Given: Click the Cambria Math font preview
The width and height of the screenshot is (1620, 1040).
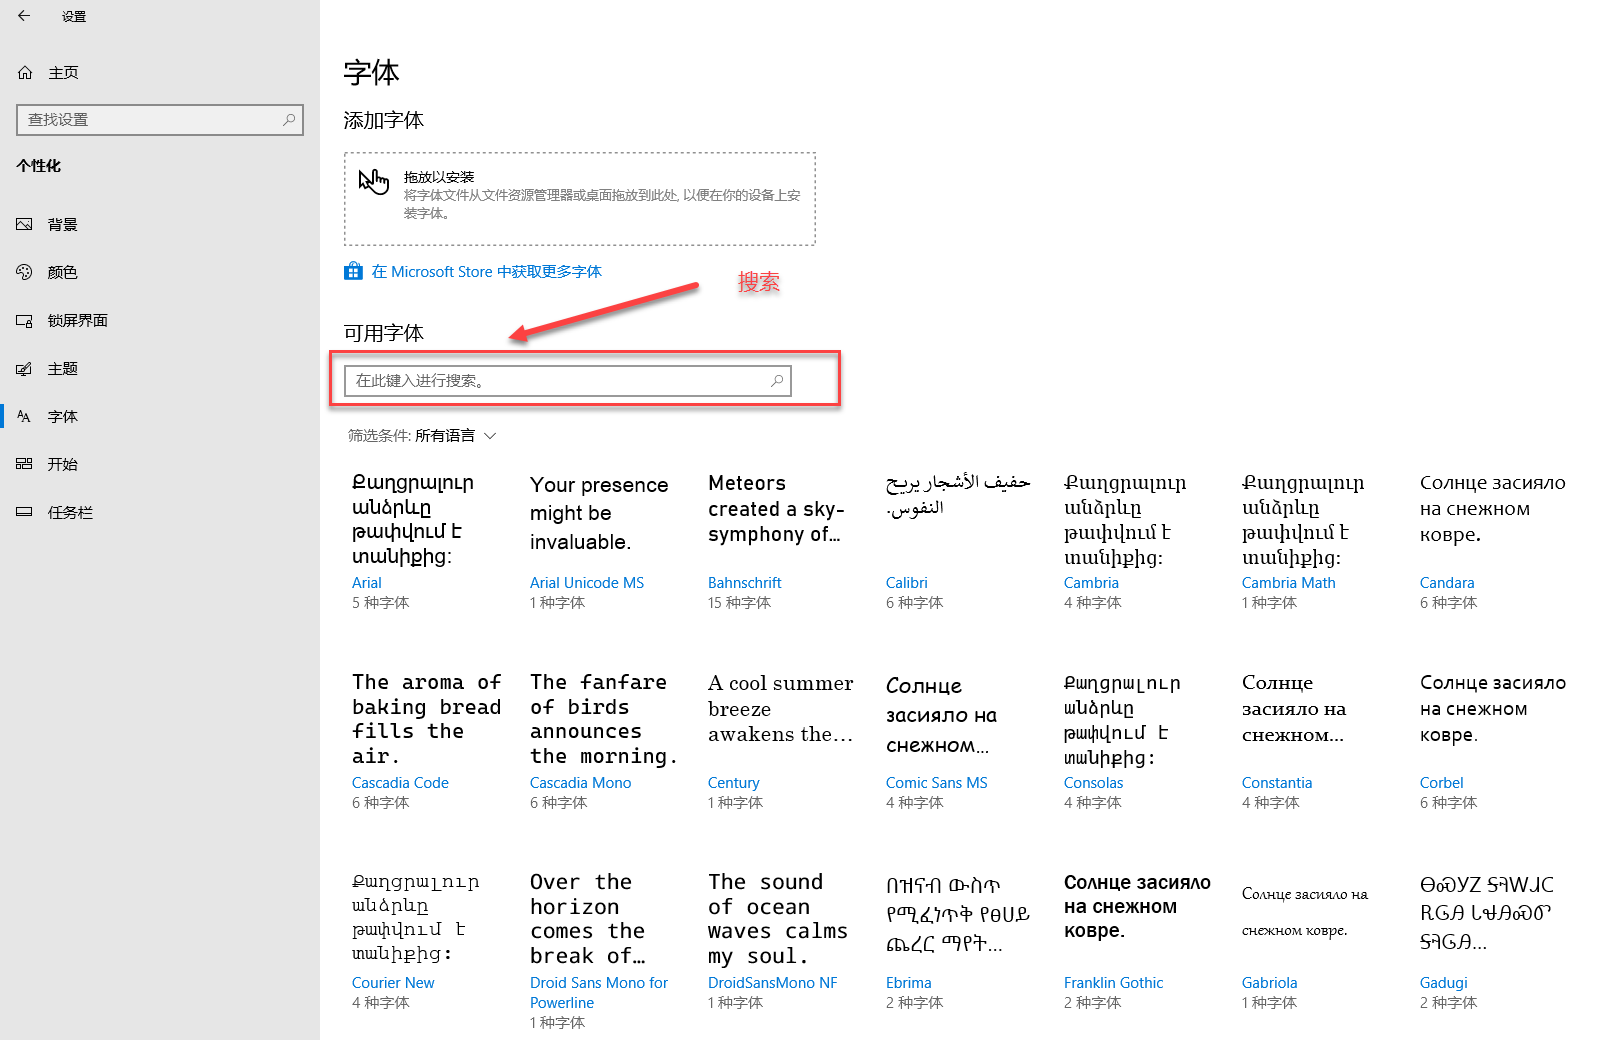Looking at the screenshot, I should [1303, 520].
